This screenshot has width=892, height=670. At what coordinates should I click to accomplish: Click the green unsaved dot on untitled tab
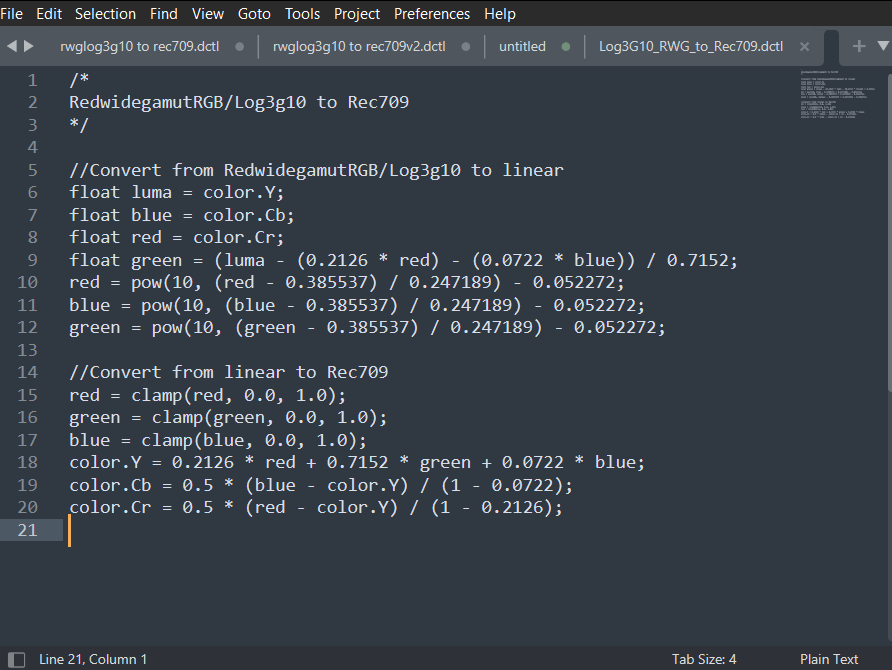coord(566,47)
